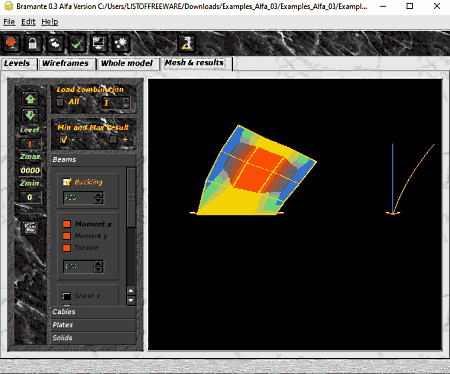Click the microscope toolbar icon
450x374 pixels.
click(x=187, y=43)
